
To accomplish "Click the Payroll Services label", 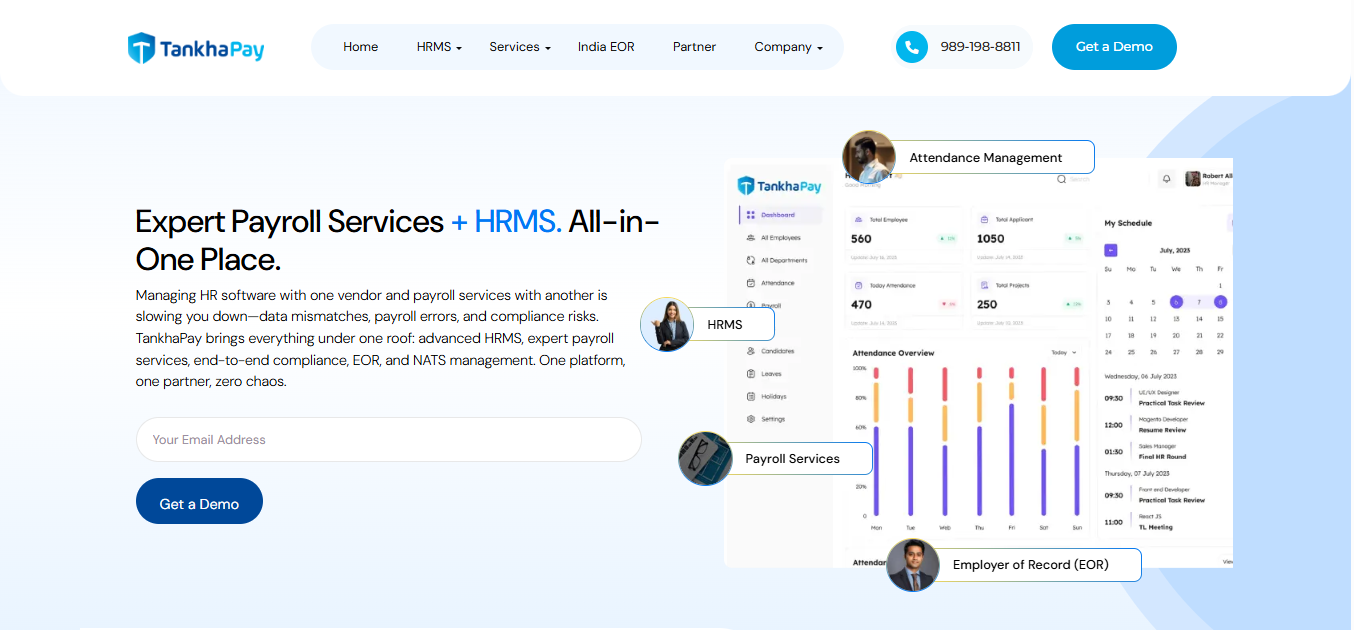I will [x=793, y=459].
